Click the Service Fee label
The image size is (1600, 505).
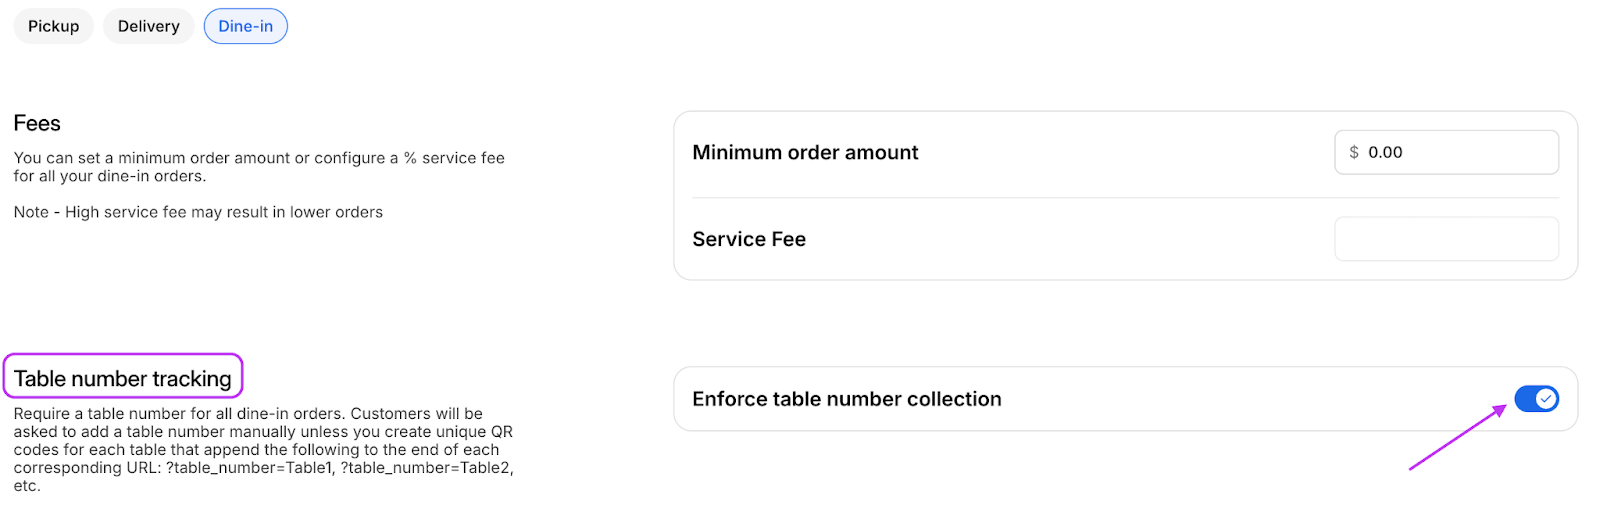[749, 239]
